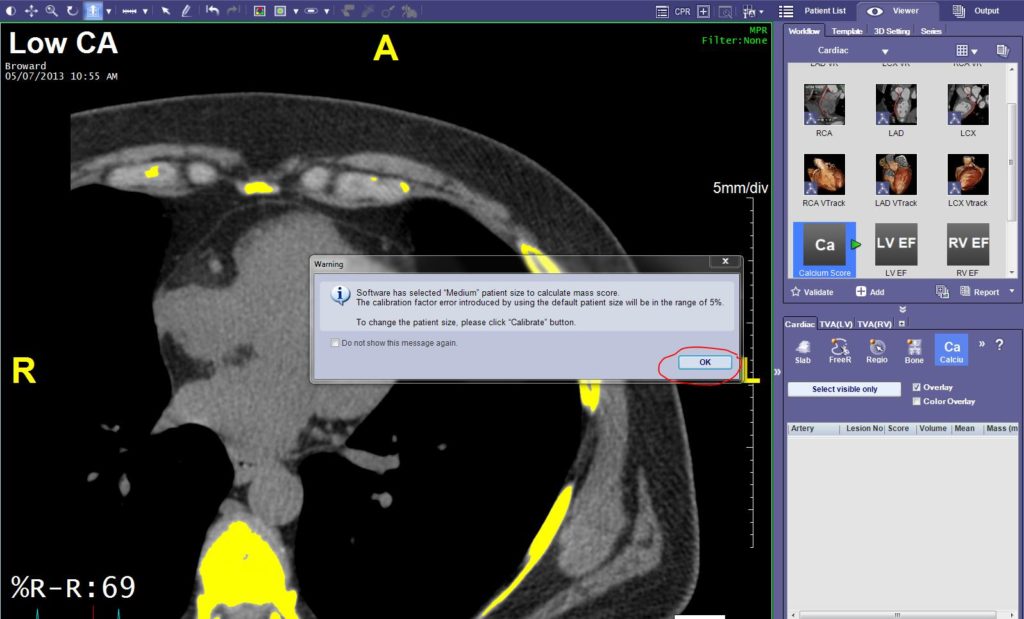Select the 3D Setting tab

tap(891, 31)
